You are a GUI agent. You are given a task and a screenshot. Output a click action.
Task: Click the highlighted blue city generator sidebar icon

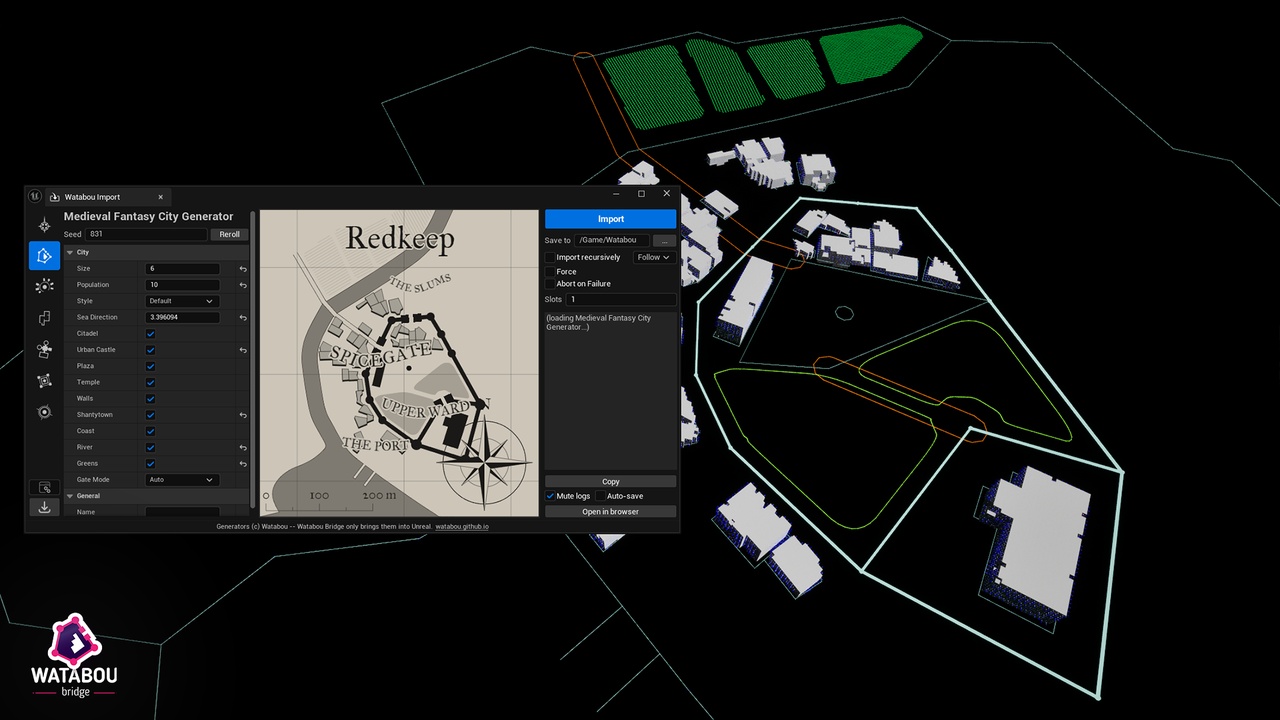click(44, 256)
